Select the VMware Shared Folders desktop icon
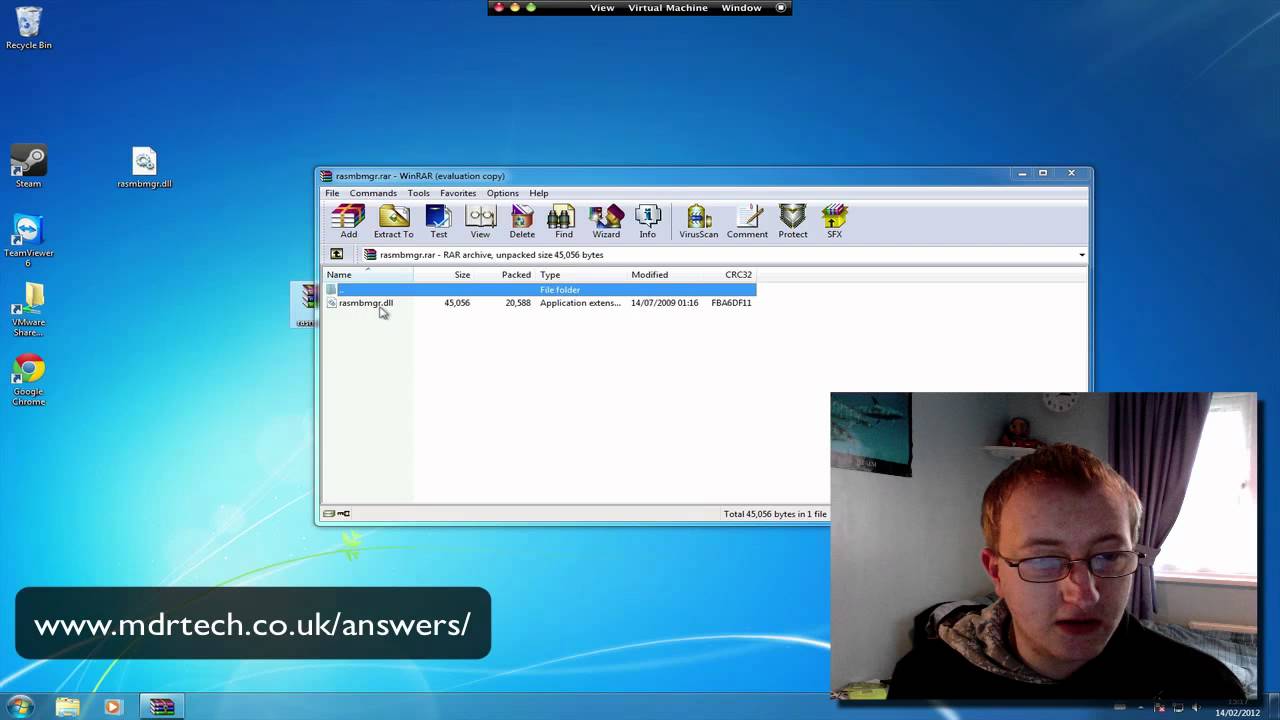The height and width of the screenshot is (720, 1280). tap(28, 310)
